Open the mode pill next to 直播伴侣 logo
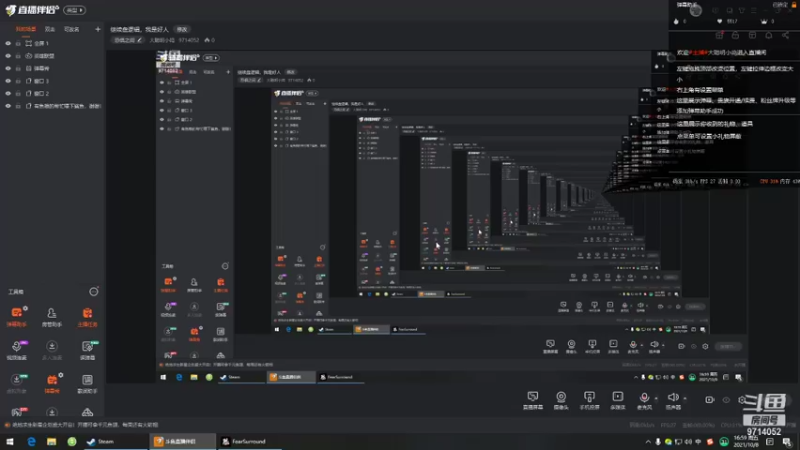Viewport: 800px width, 450px height. pyautogui.click(x=74, y=10)
